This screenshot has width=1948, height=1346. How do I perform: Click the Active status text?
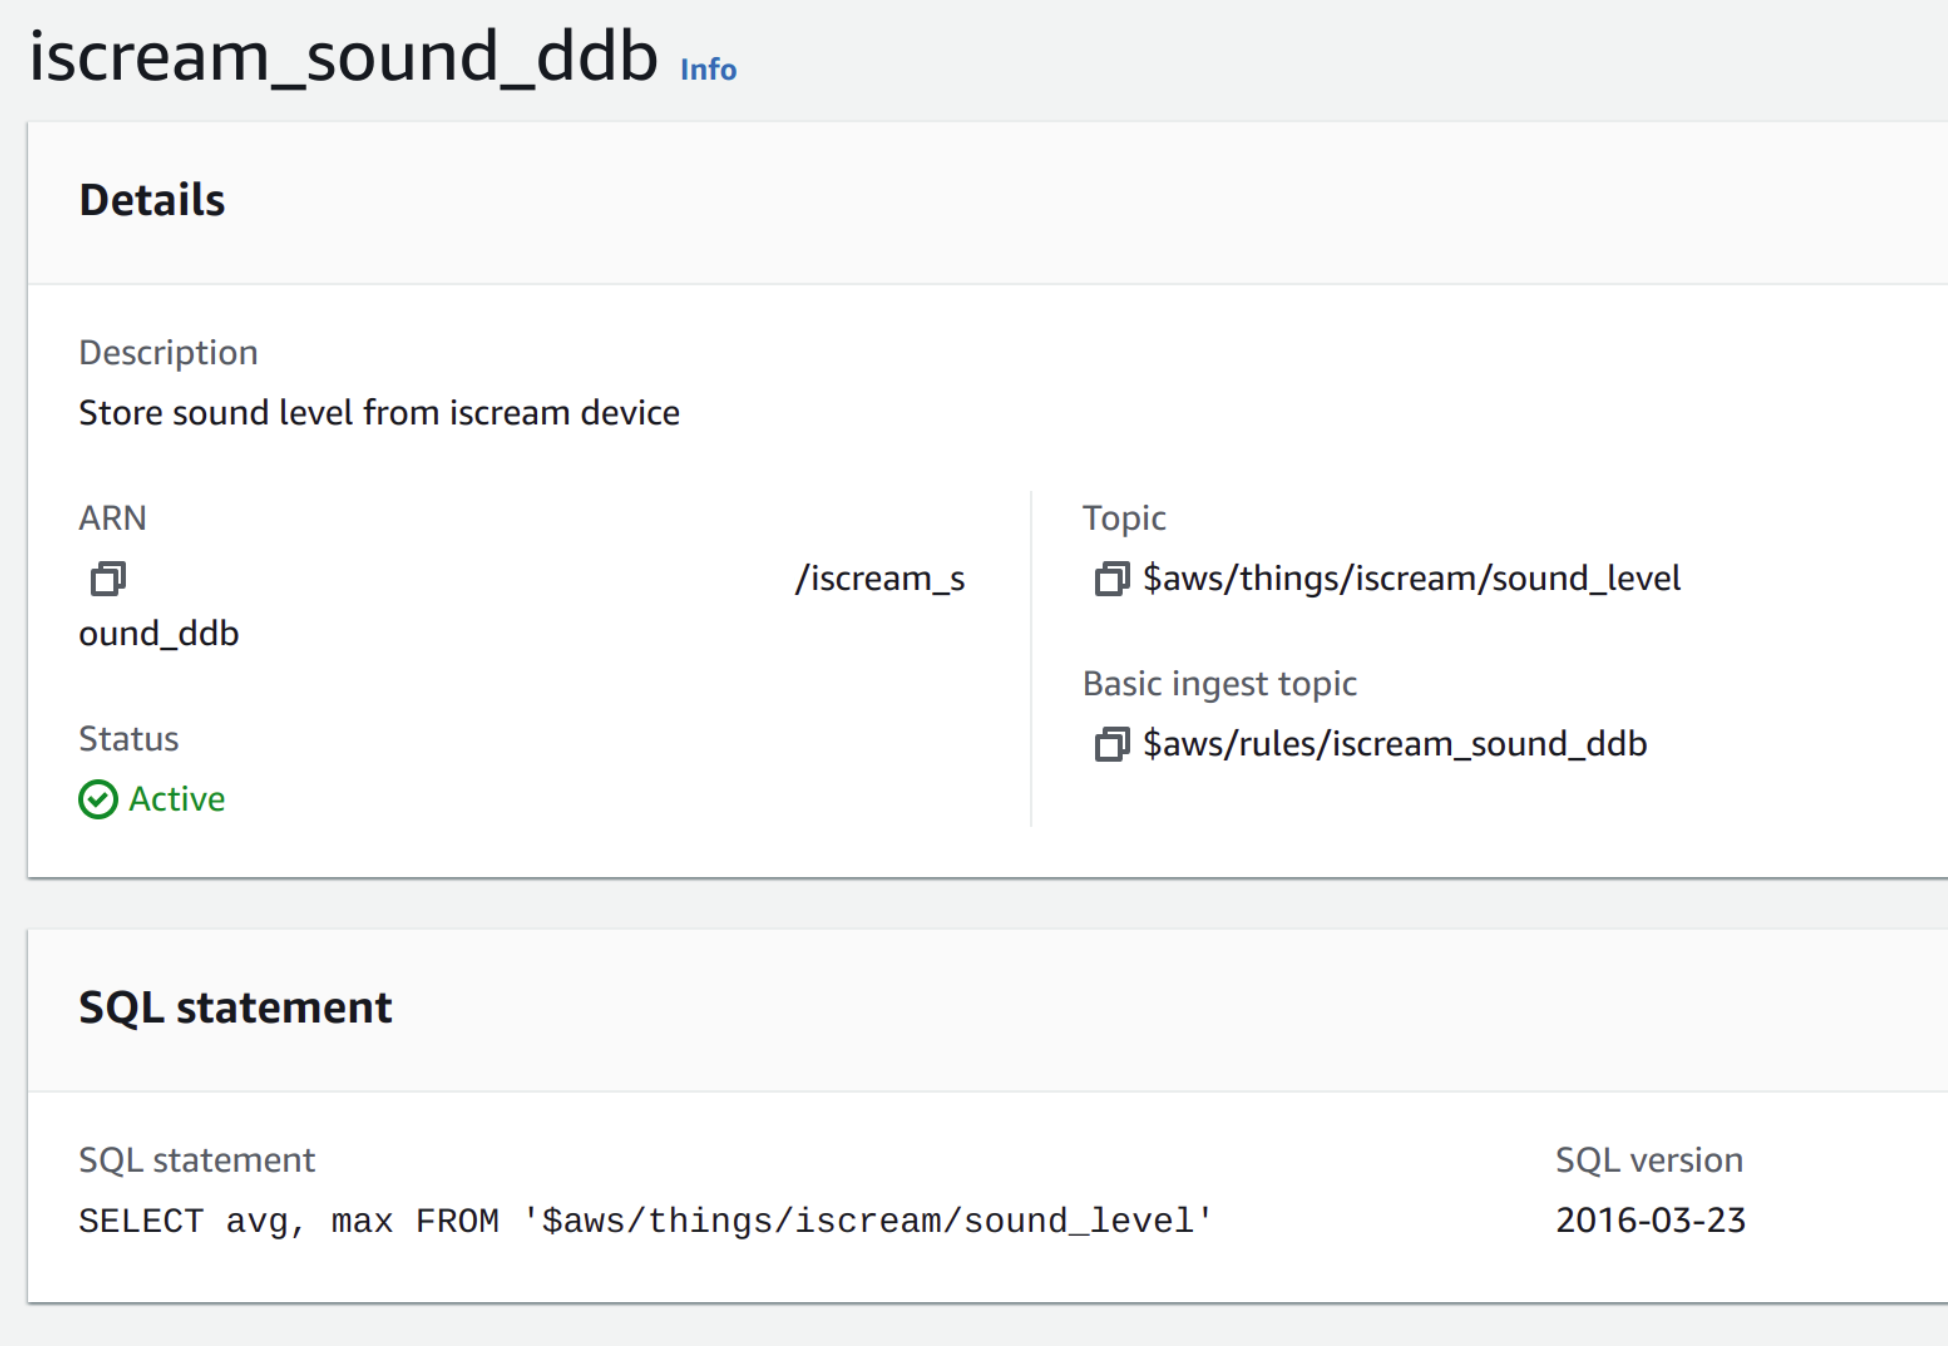coord(177,799)
